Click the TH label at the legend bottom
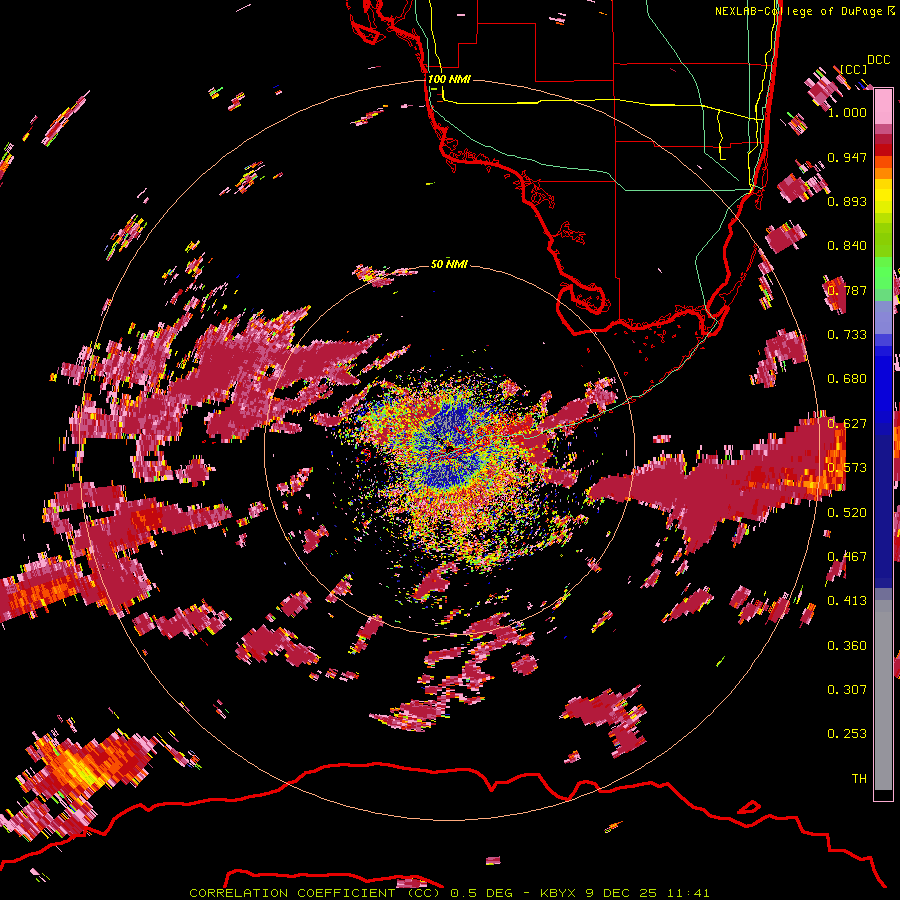Image resolution: width=900 pixels, height=900 pixels. coord(859,779)
